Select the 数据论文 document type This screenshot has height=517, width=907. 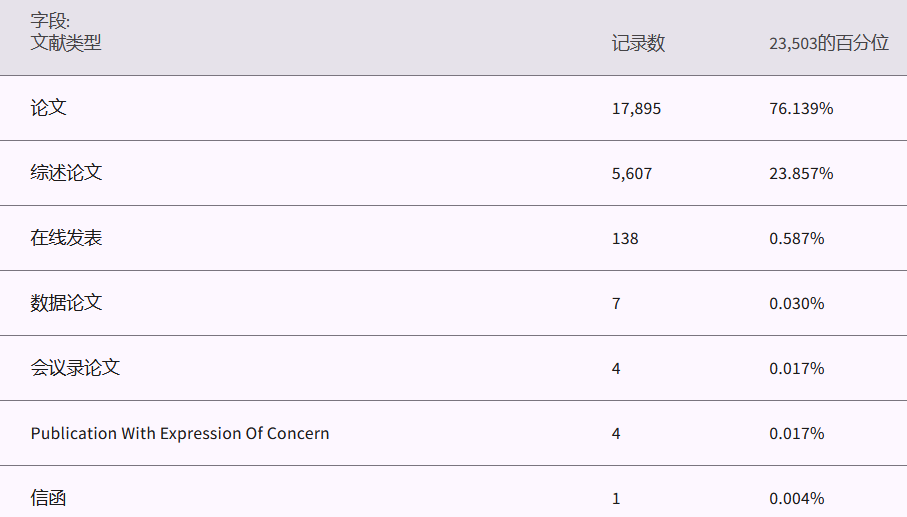(x=66, y=302)
